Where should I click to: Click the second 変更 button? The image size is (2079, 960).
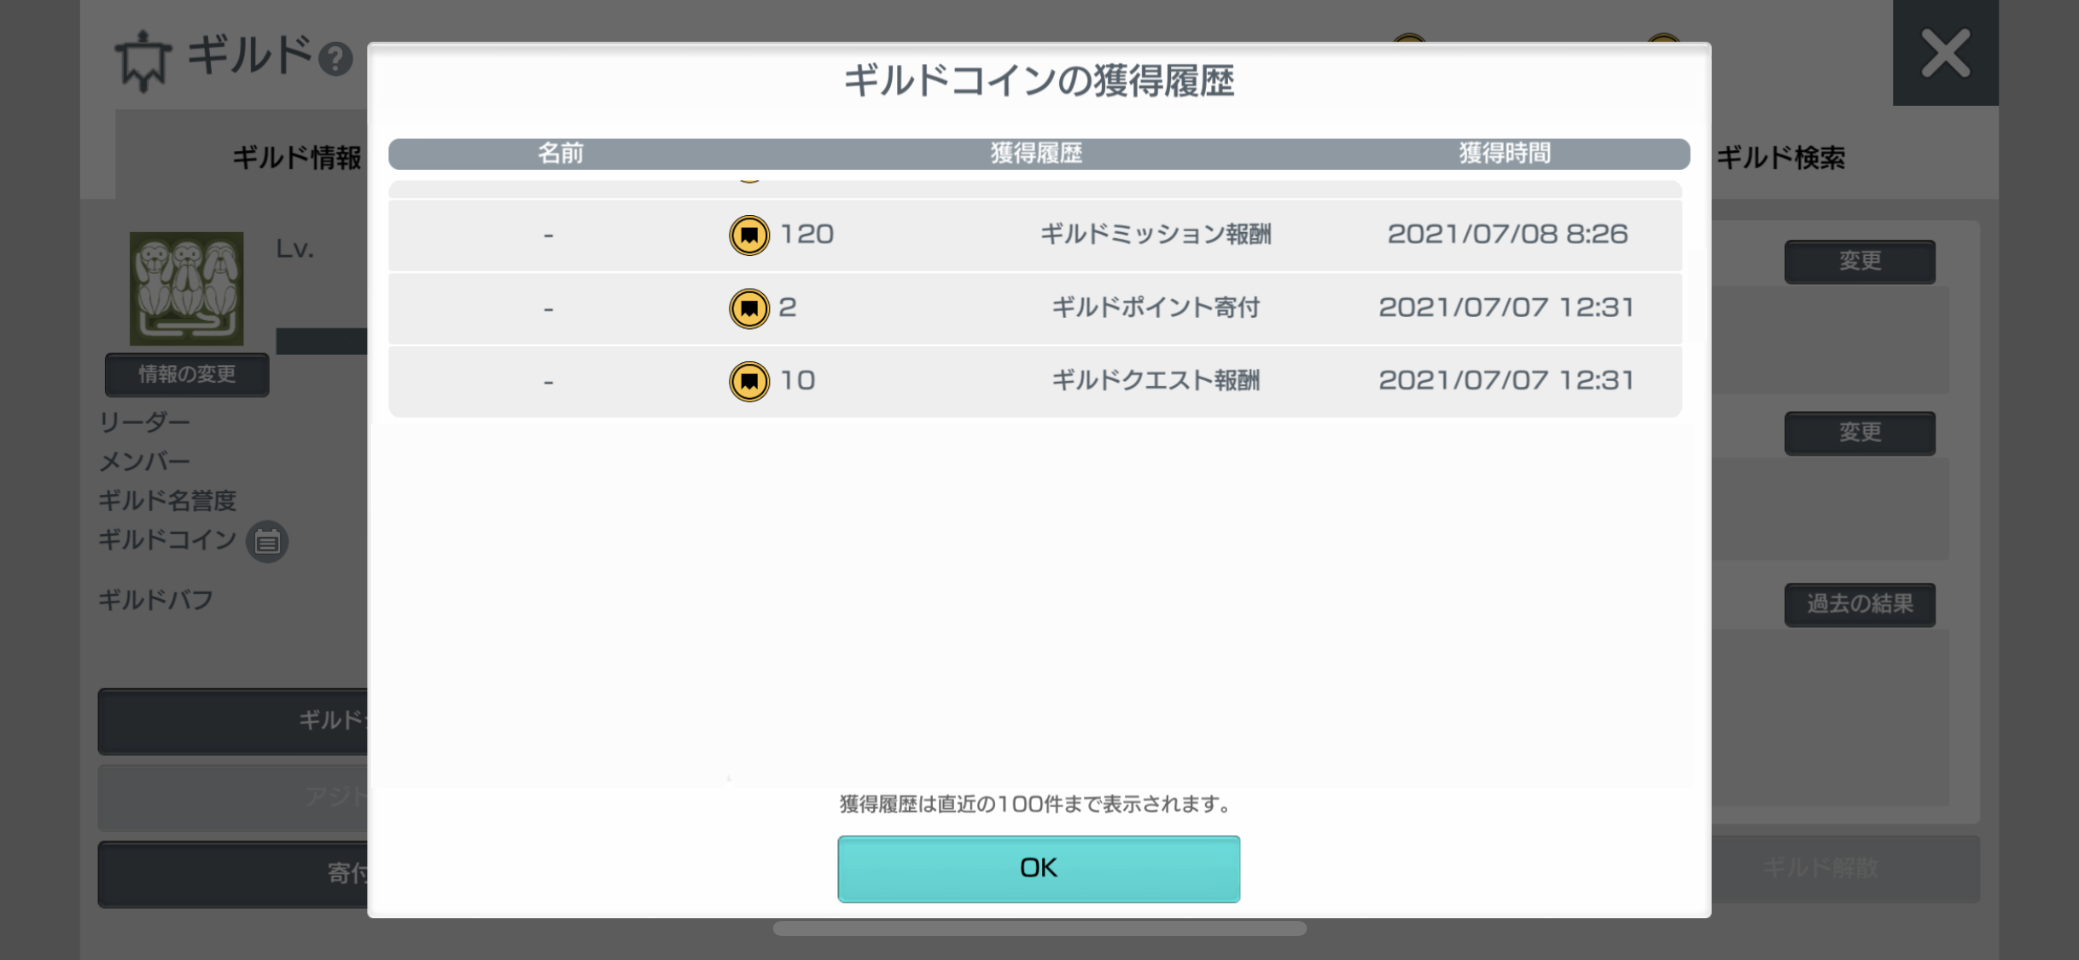1860,433
